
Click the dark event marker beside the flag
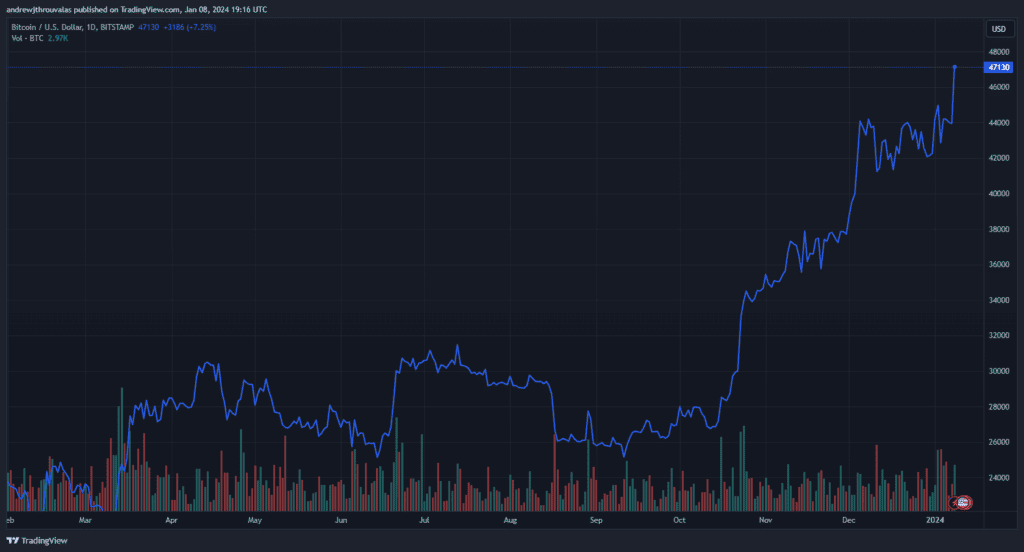[954, 501]
